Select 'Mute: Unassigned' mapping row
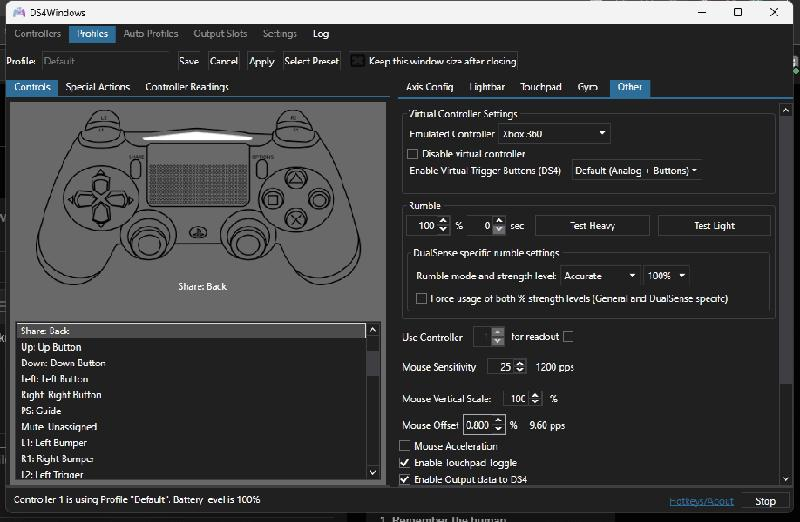Image resolution: width=800 pixels, height=522 pixels. point(191,426)
